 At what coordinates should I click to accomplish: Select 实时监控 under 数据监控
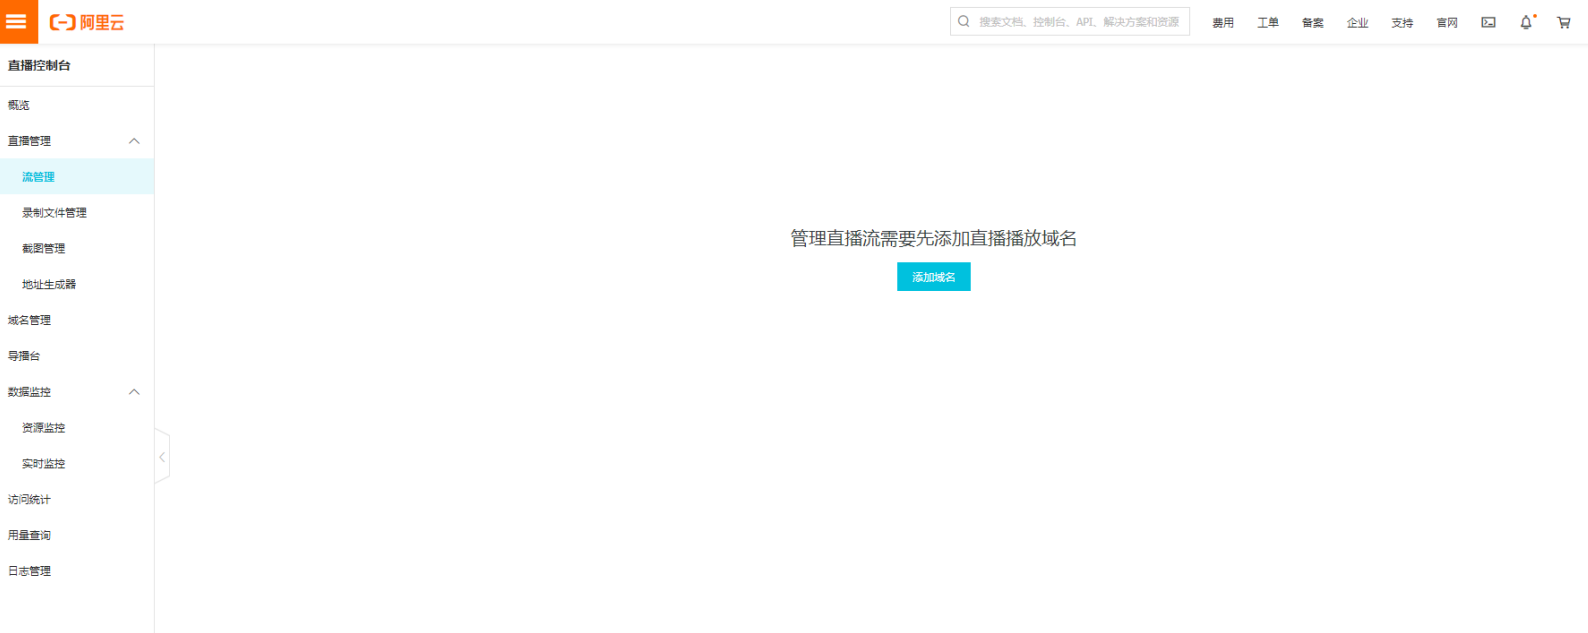pos(43,464)
